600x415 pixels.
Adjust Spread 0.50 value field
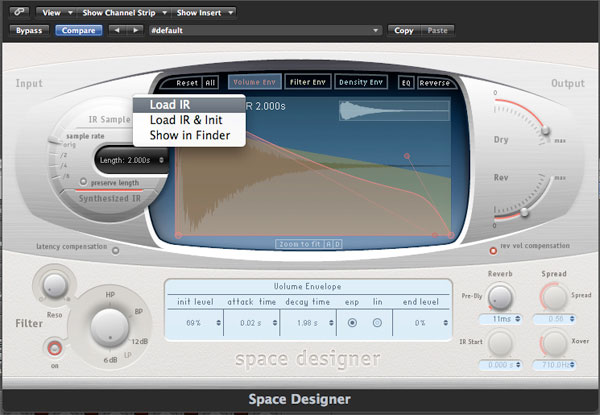click(554, 319)
